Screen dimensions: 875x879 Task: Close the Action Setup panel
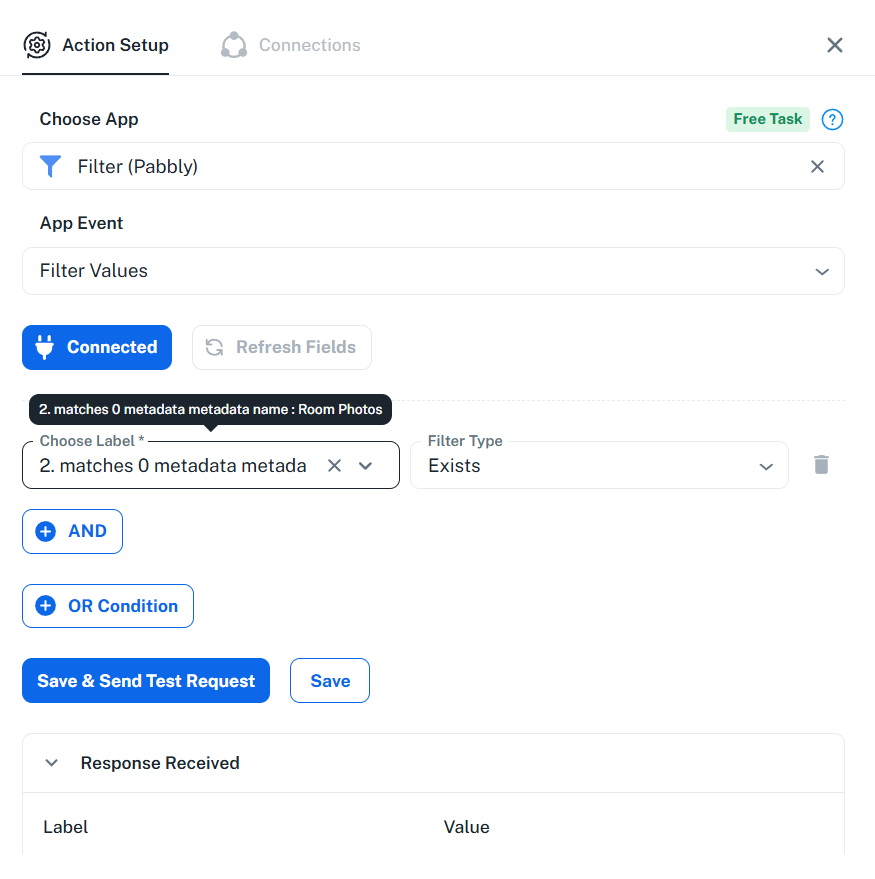[835, 45]
